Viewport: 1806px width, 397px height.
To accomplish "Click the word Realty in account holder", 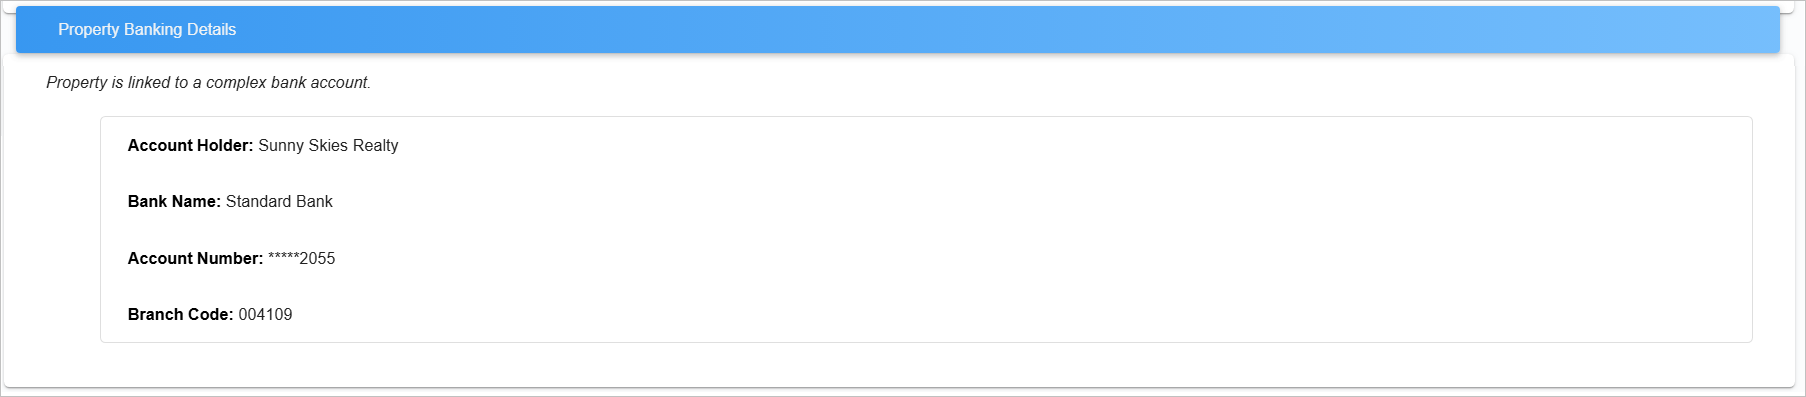I will coord(375,146).
